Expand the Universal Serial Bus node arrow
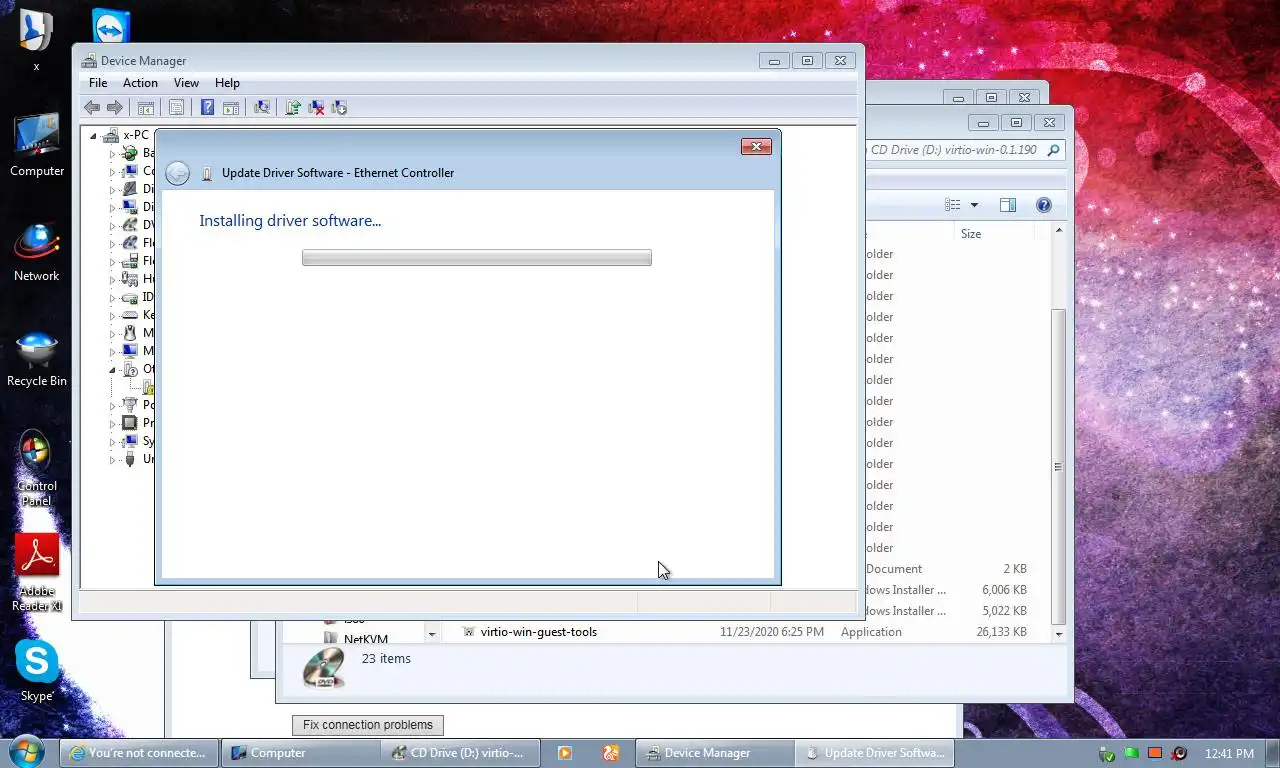Image resolution: width=1280 pixels, height=768 pixels. (112, 460)
